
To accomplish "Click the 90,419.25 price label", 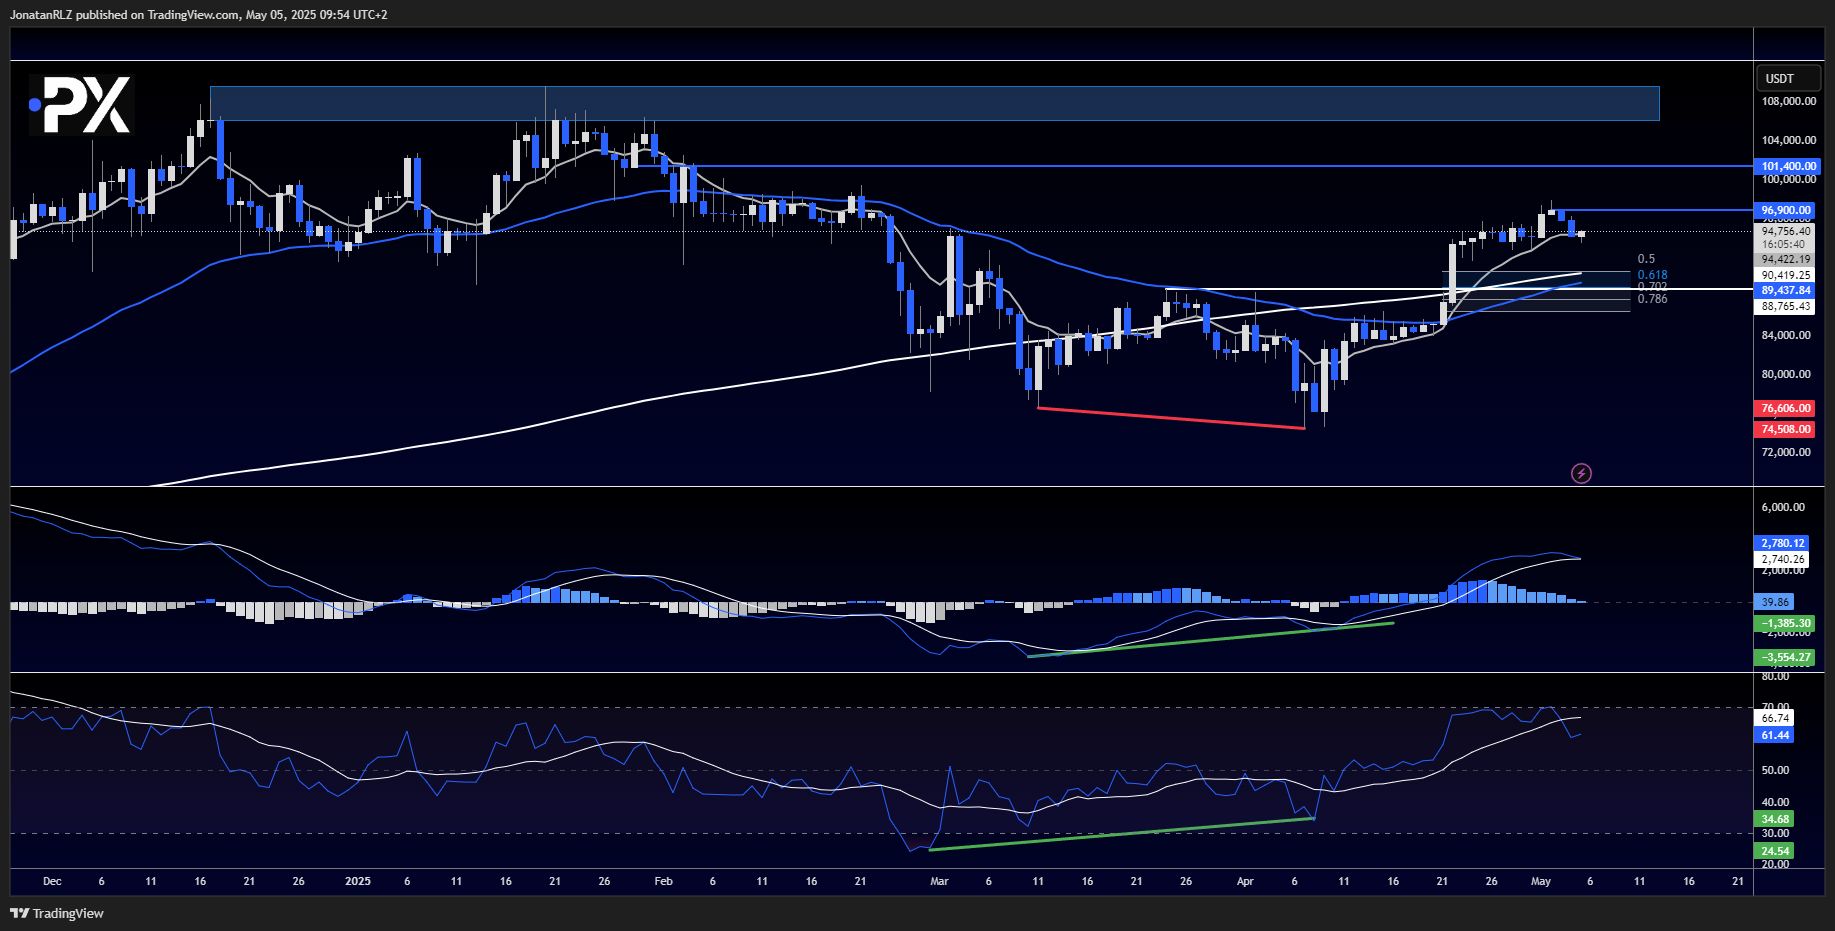I will (1786, 275).
